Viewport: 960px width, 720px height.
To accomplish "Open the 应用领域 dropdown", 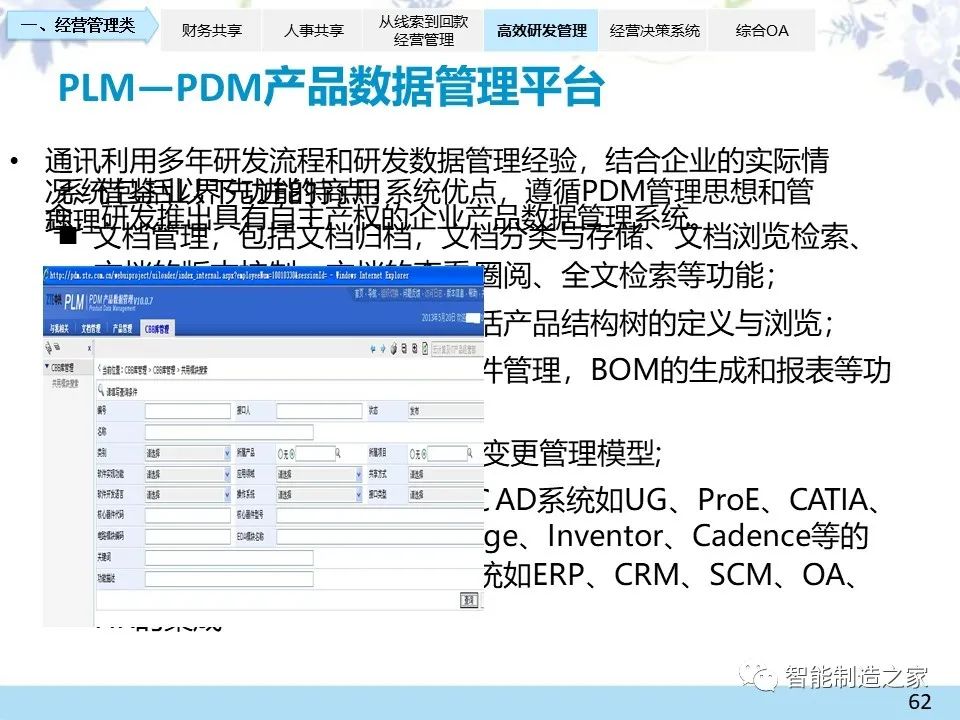I will pos(319,474).
